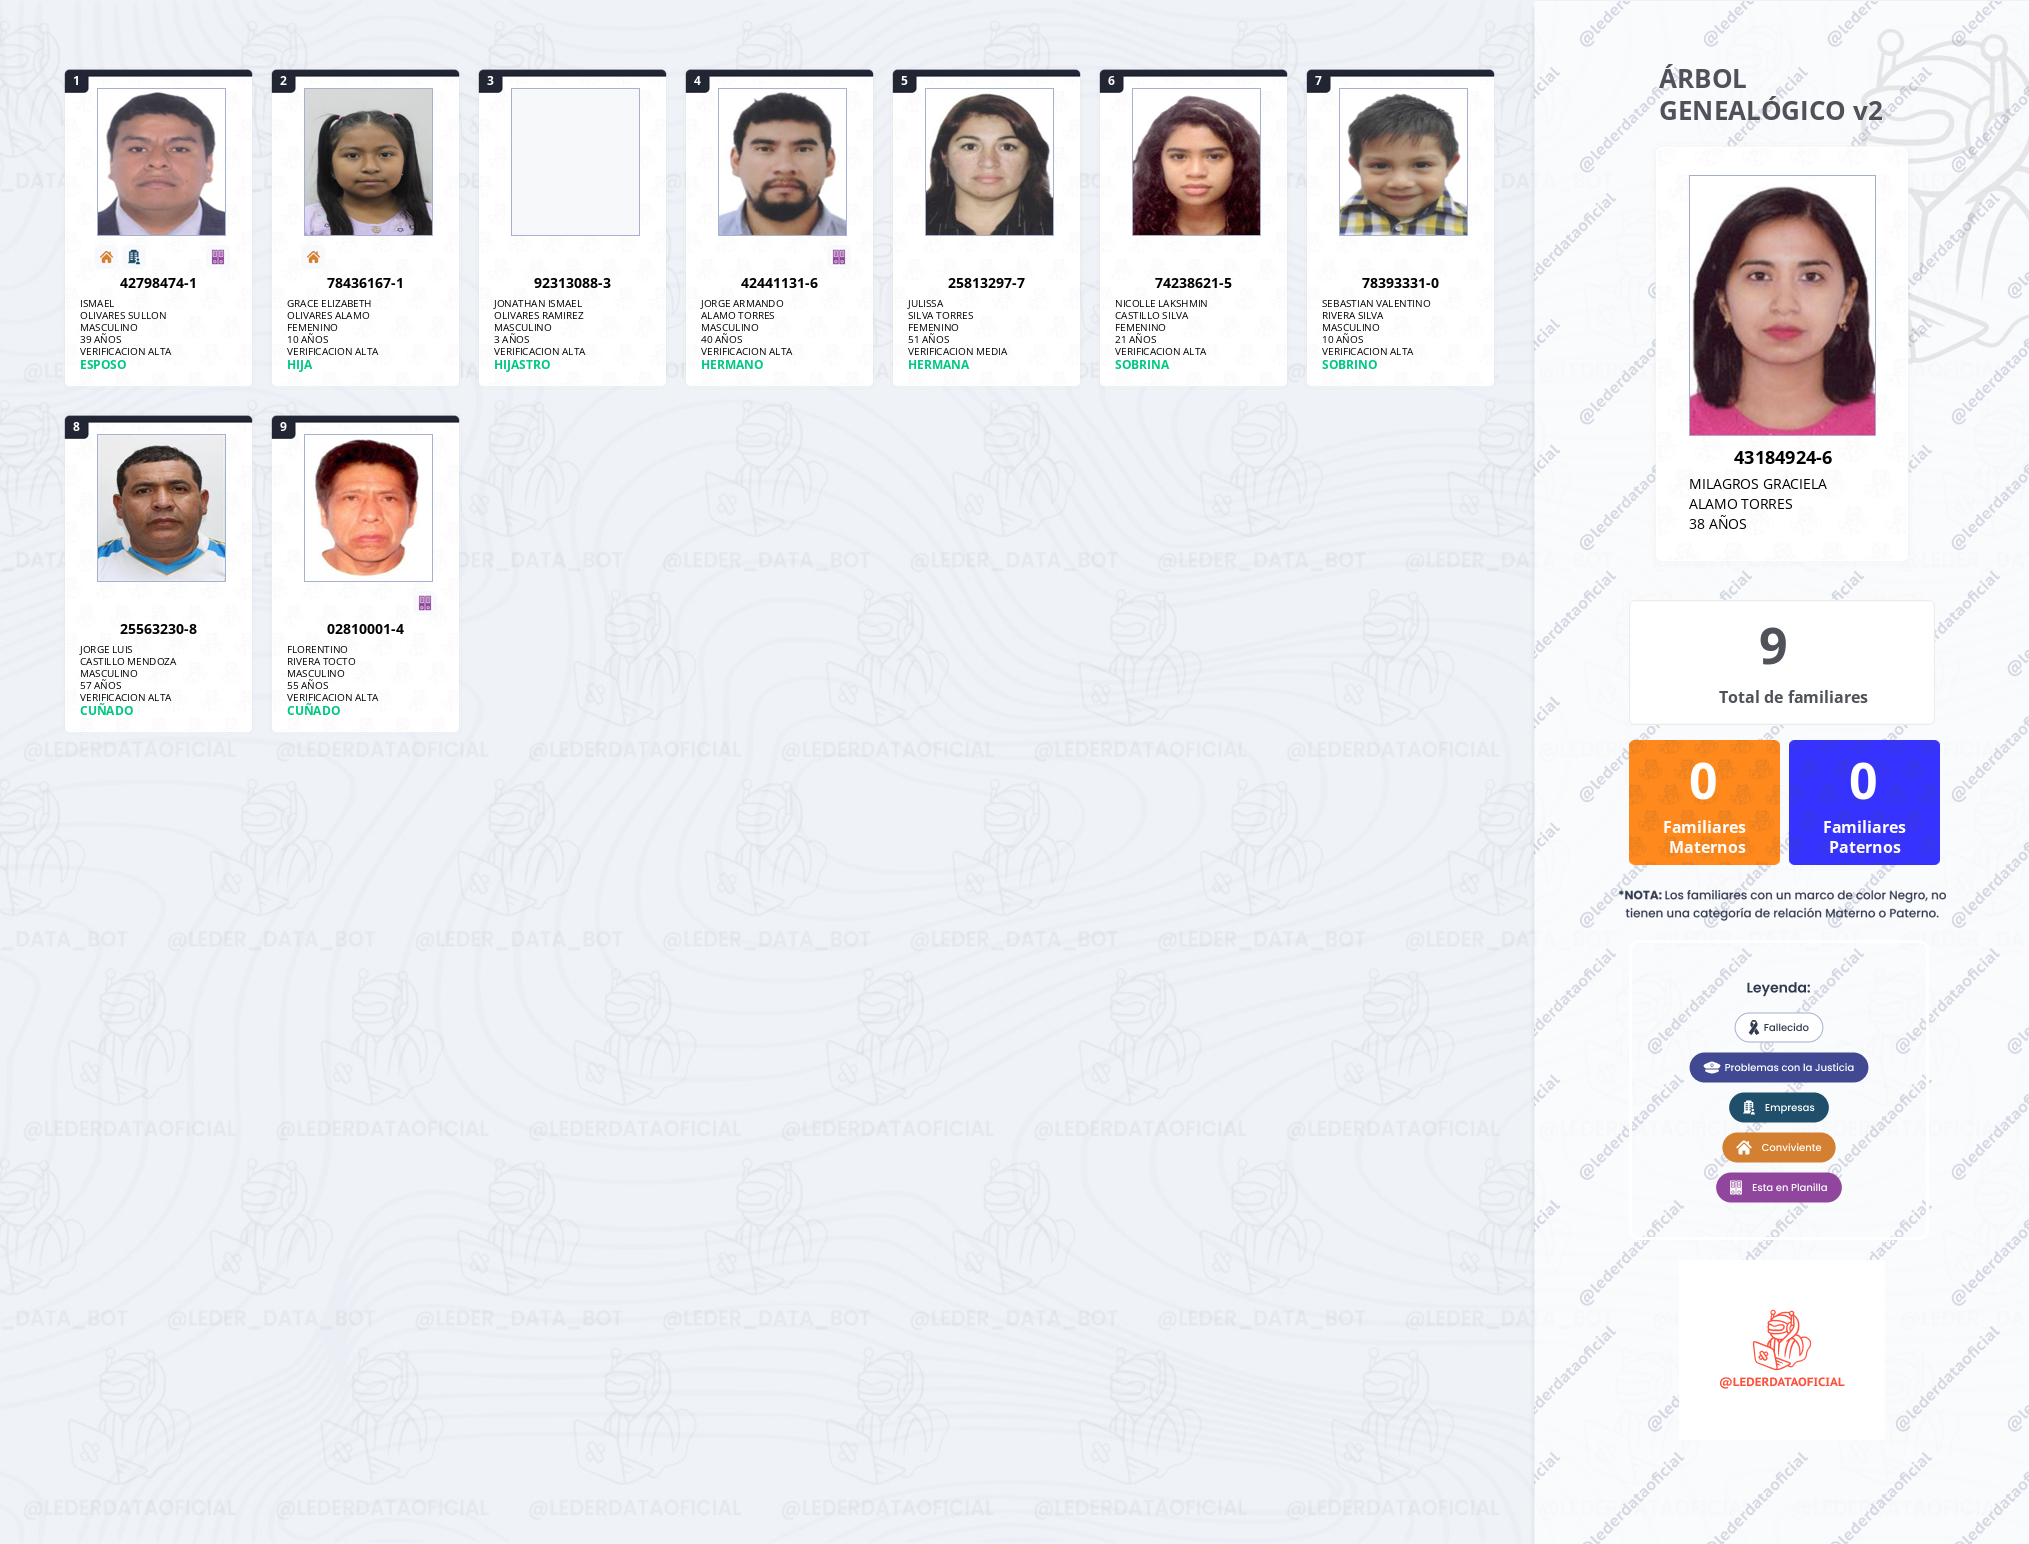Click the purple planilla icon on Ismael's card
The height and width of the screenshot is (1544, 2029).
218,257
